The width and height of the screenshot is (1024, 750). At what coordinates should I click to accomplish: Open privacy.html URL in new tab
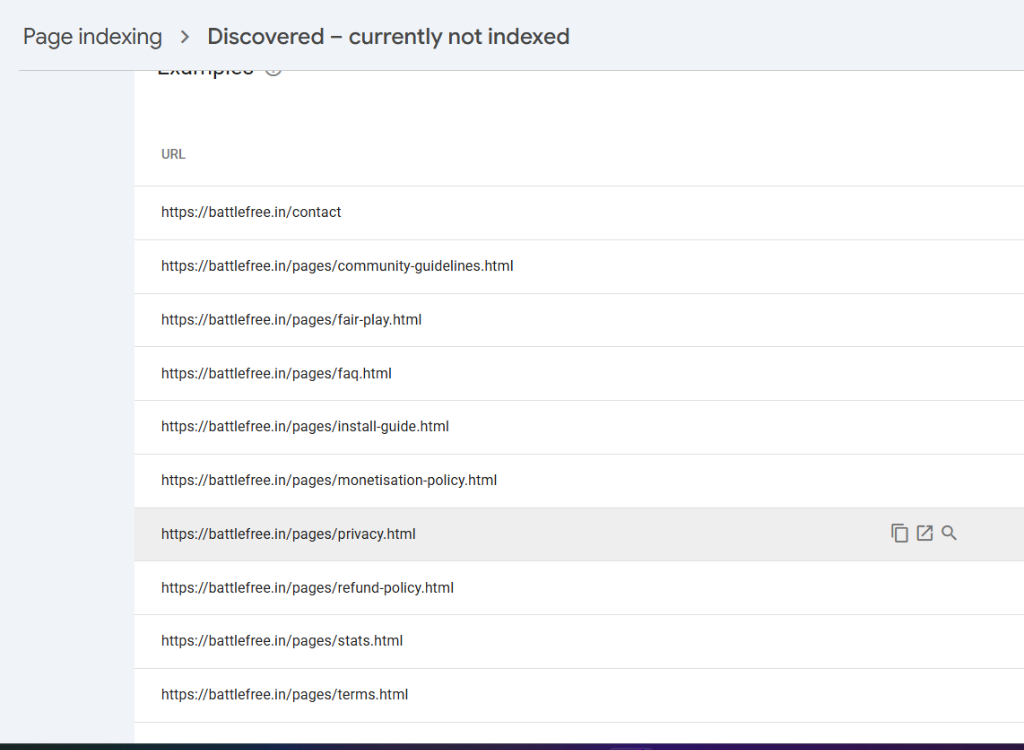point(925,533)
